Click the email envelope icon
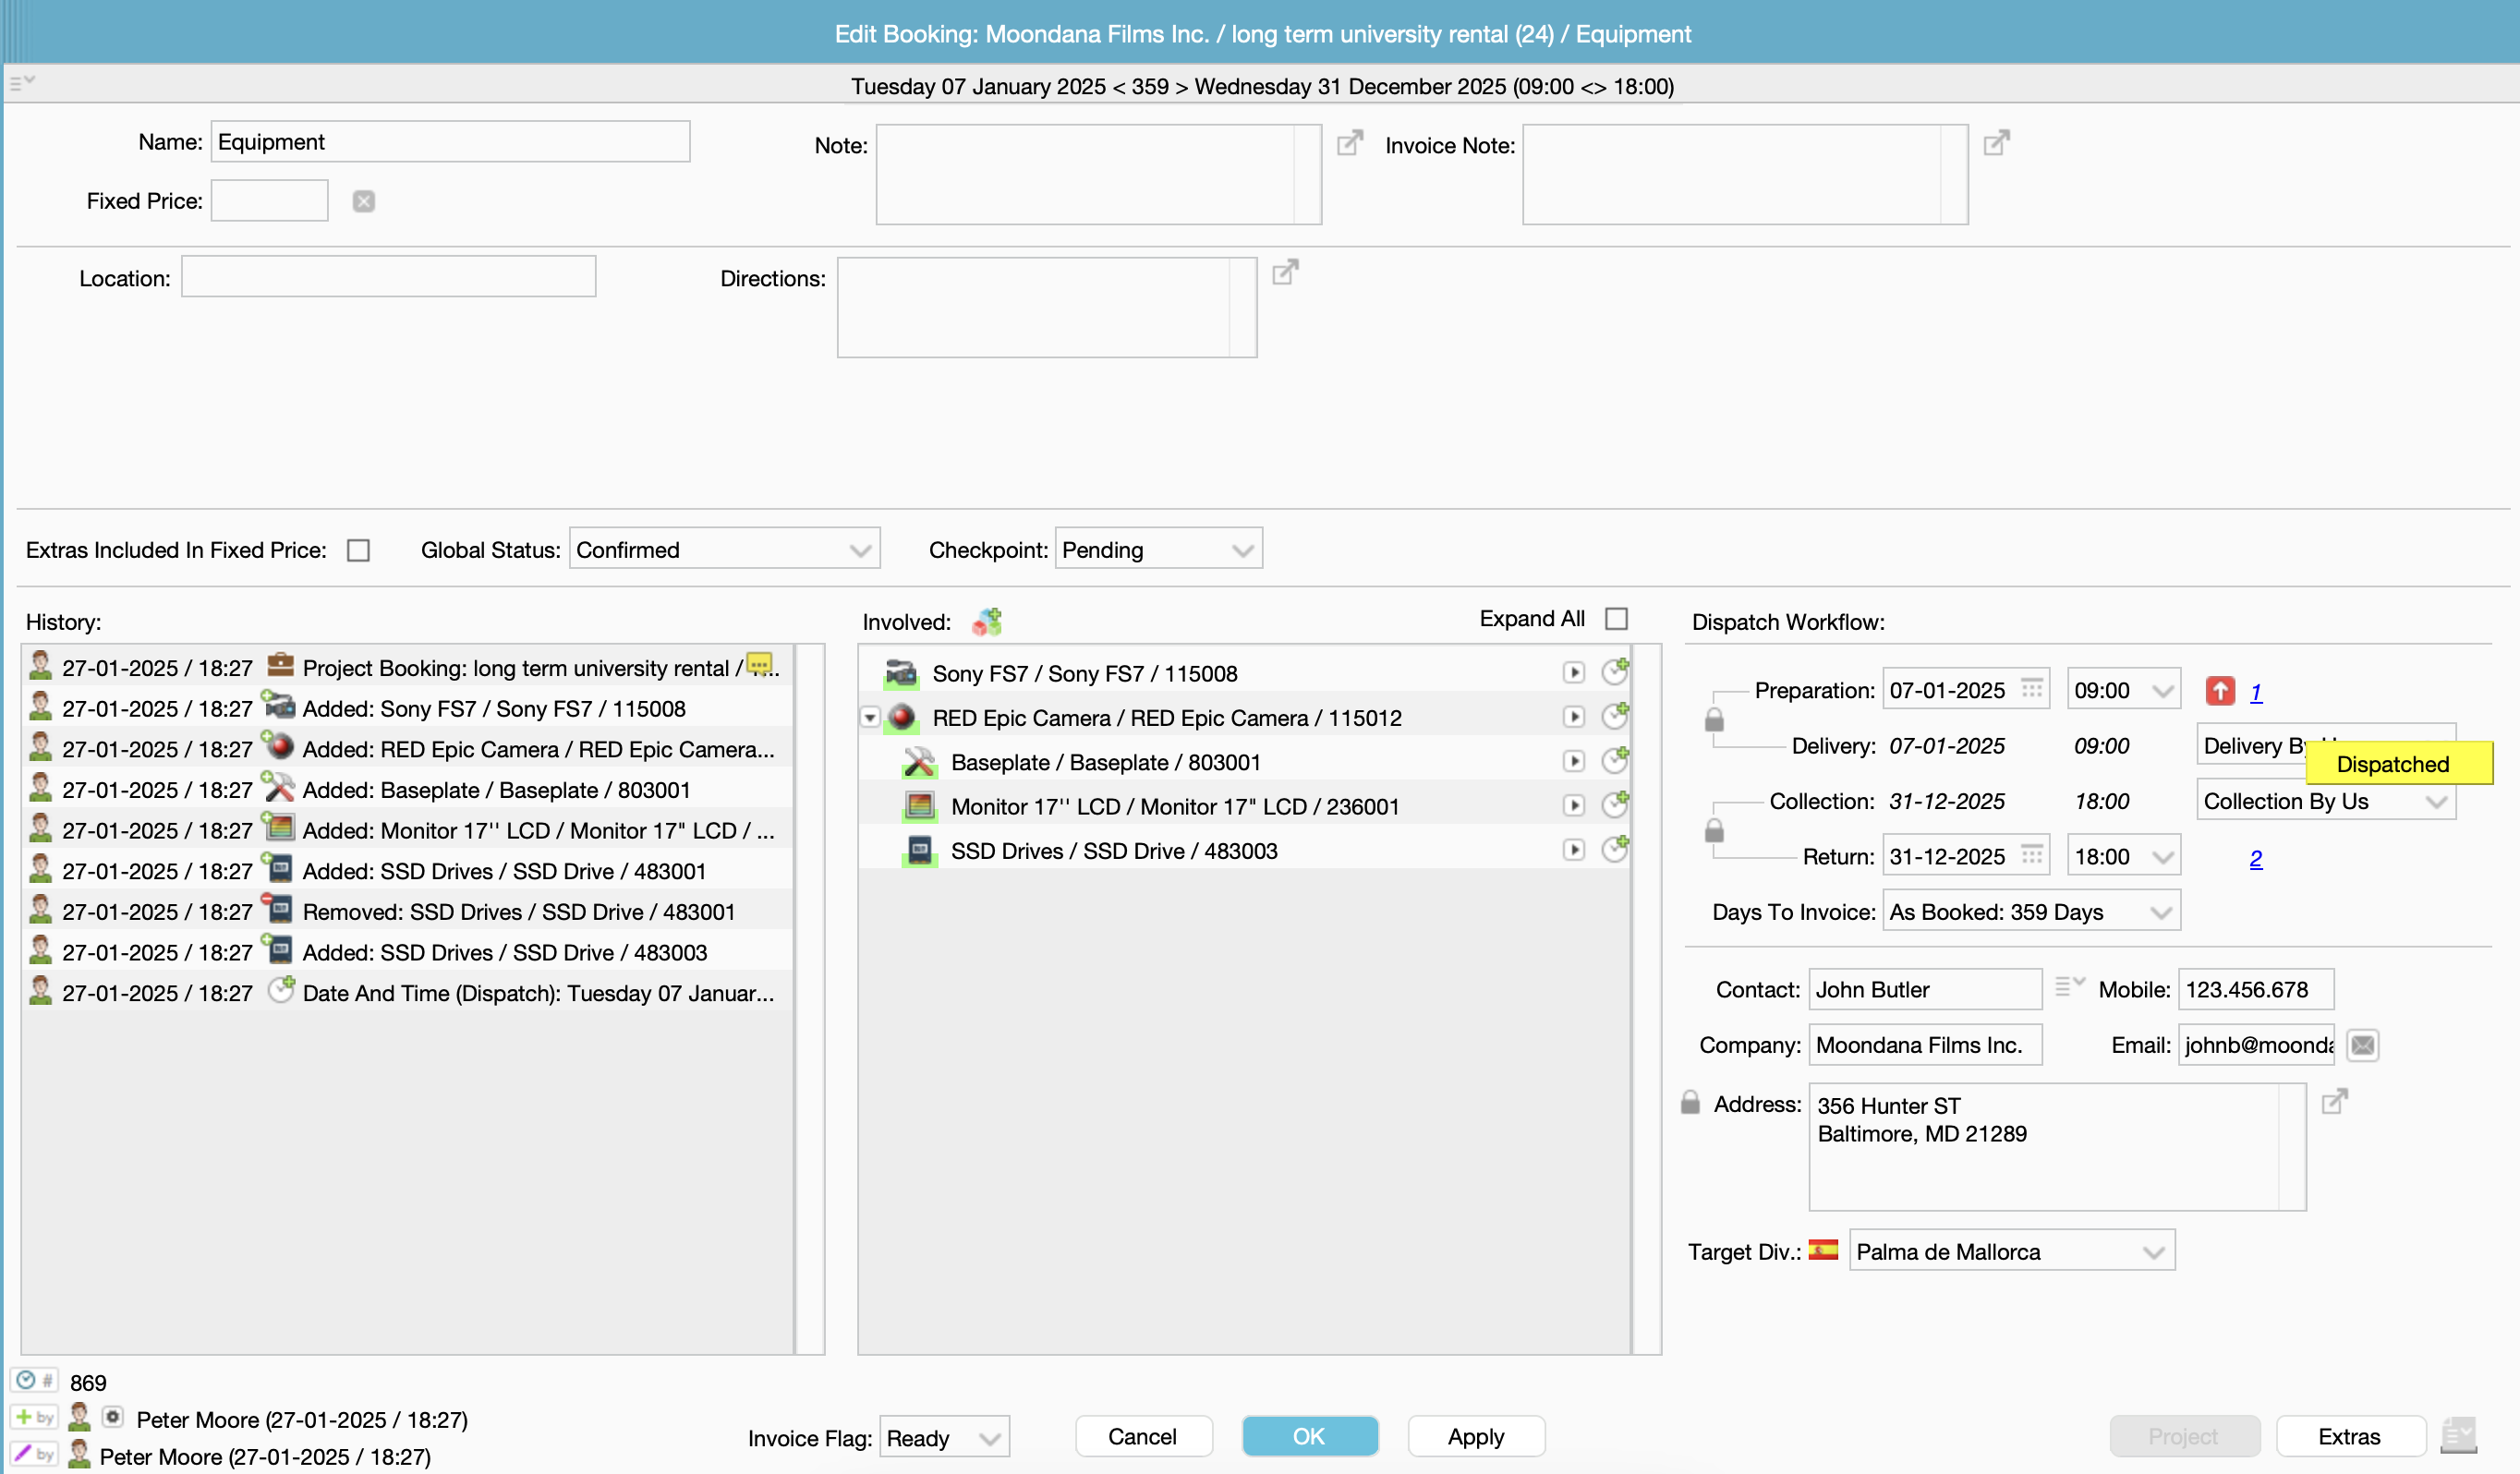The image size is (2520, 1474). [2362, 1045]
